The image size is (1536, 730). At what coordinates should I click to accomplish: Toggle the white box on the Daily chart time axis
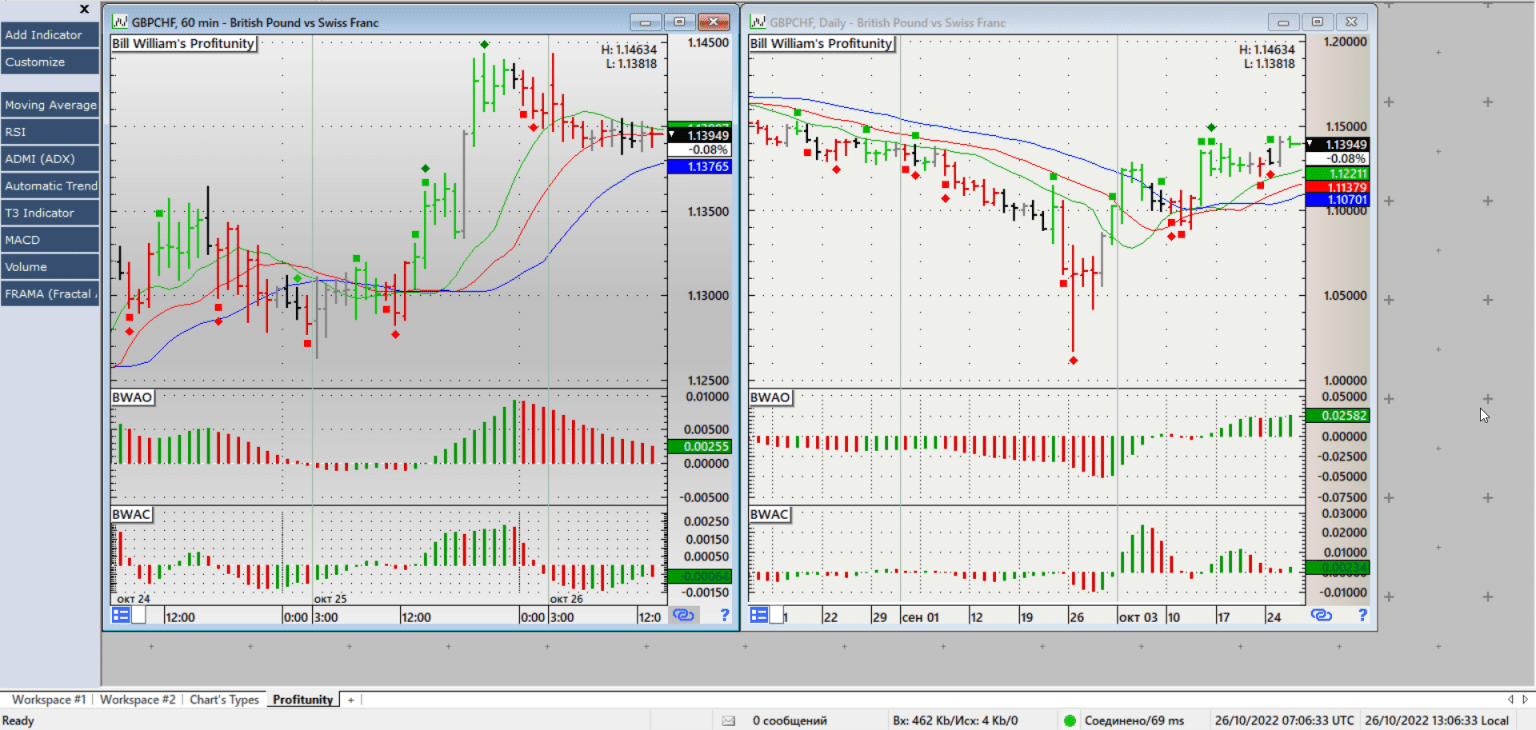[777, 616]
